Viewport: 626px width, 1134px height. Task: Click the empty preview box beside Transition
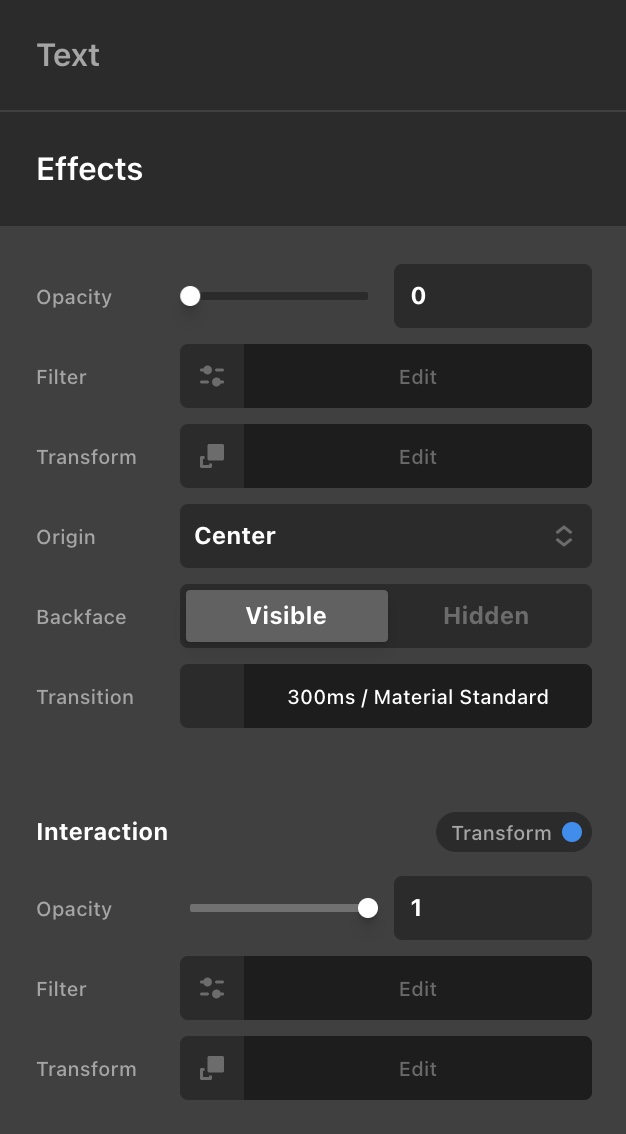[x=212, y=696]
